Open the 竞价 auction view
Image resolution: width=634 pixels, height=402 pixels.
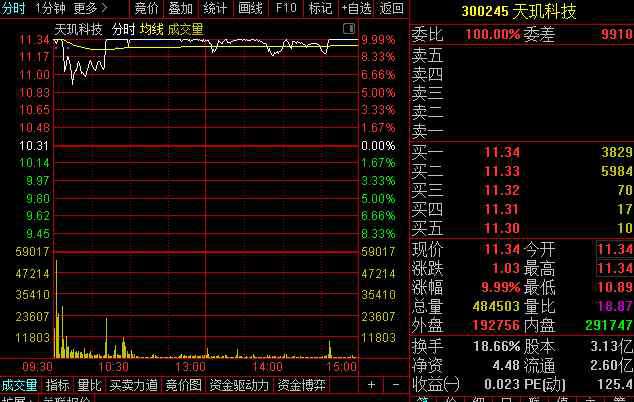[x=146, y=8]
